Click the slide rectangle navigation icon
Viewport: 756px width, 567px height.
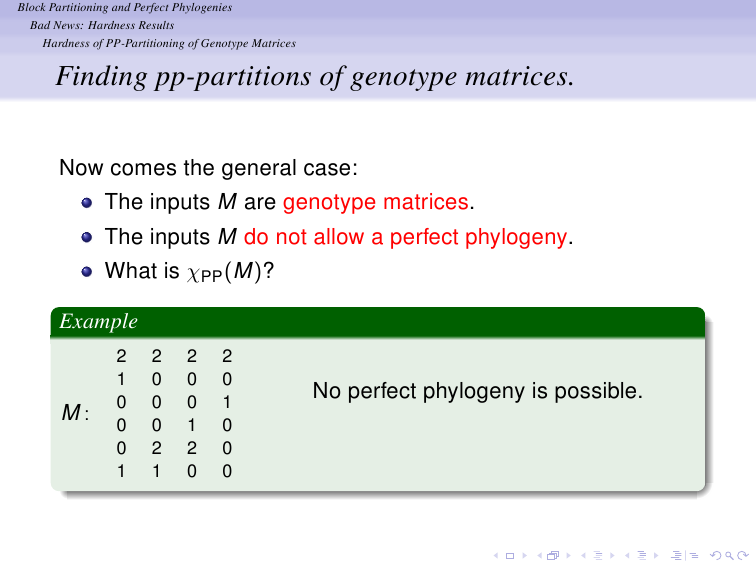pyautogui.click(x=510, y=556)
